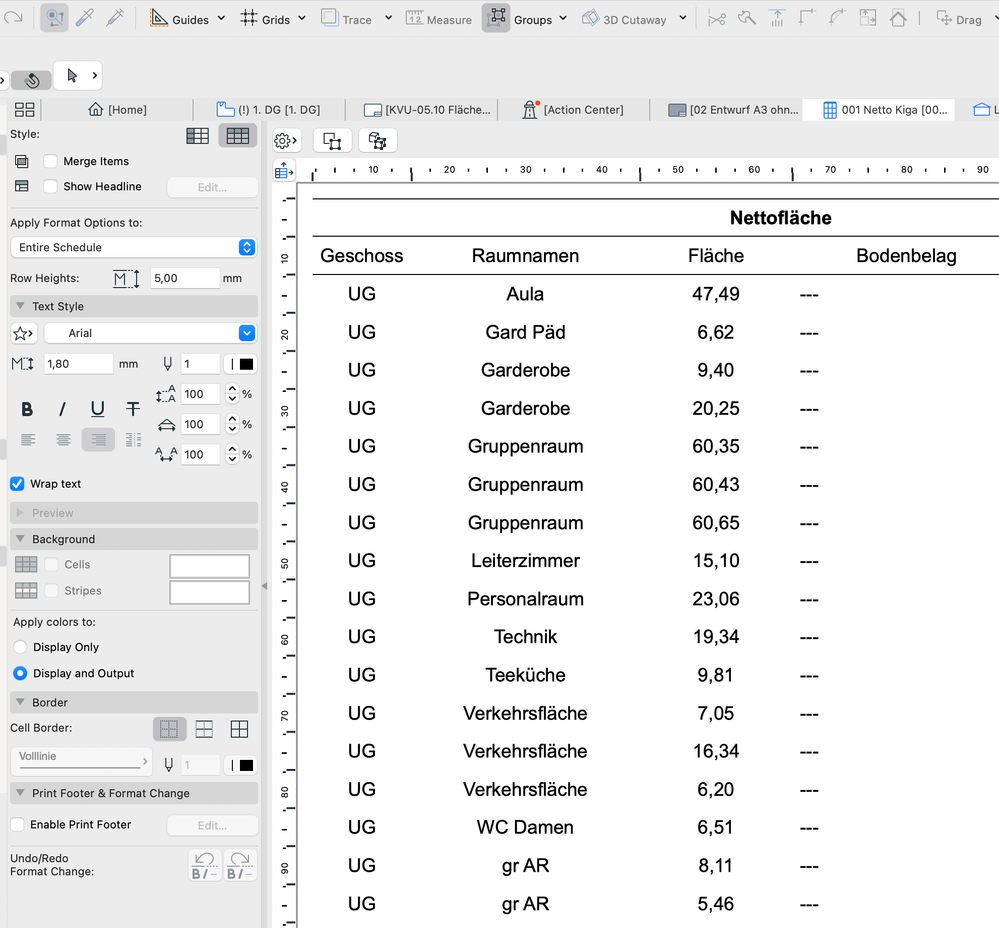Switch to 02 Entwurf A3 tab

click(x=733, y=110)
